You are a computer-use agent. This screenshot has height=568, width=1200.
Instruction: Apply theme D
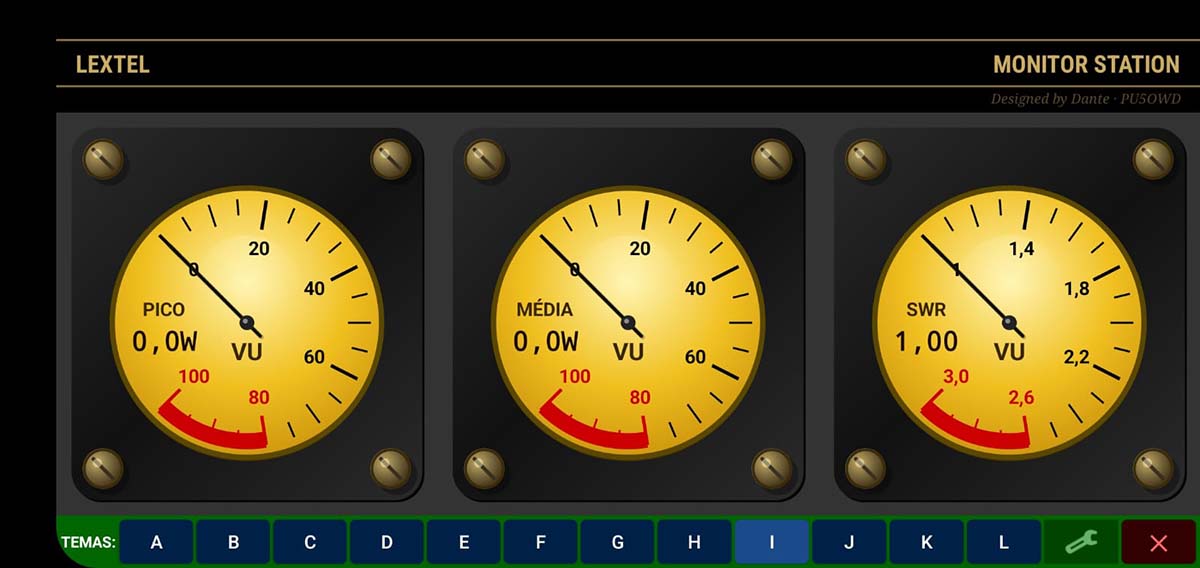(387, 542)
